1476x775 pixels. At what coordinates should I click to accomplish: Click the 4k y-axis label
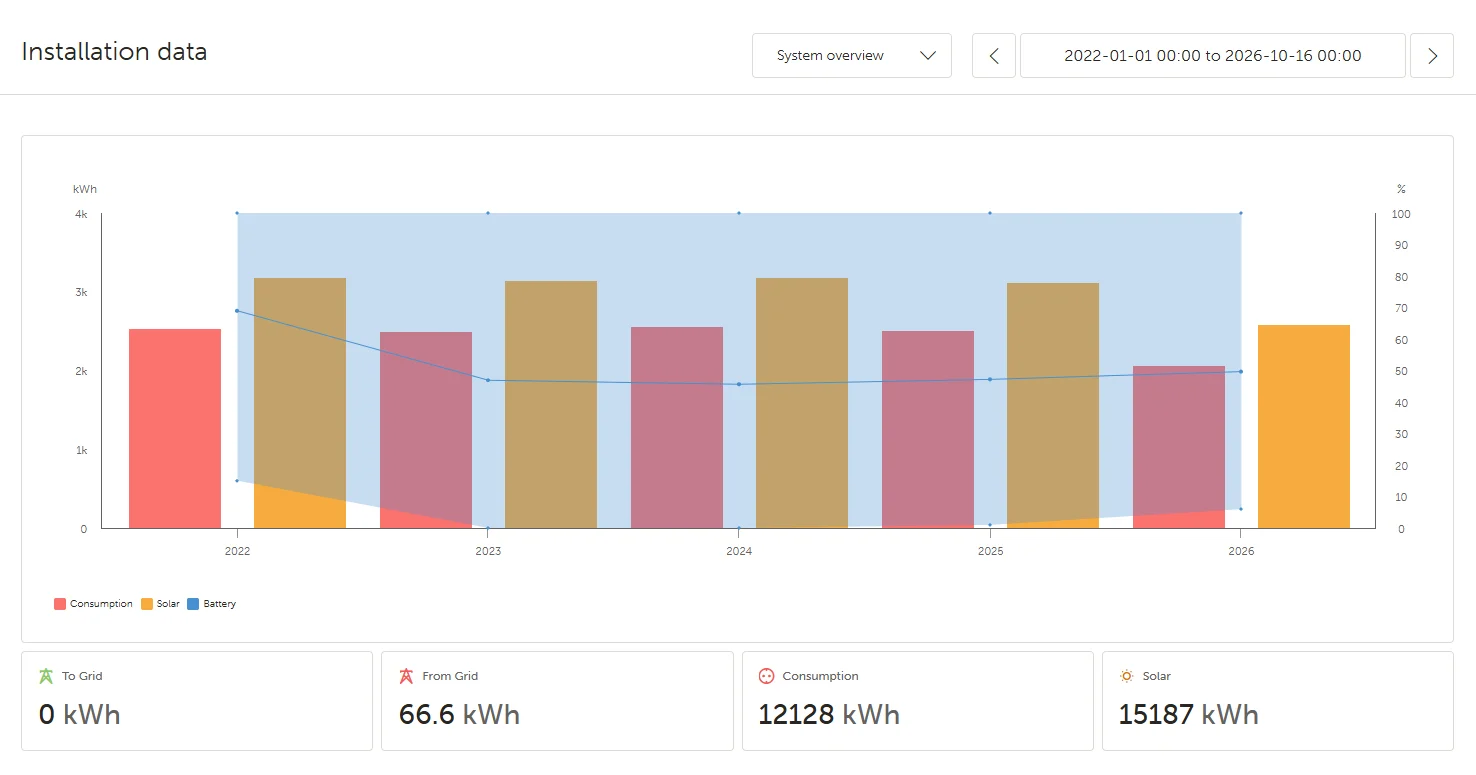(x=81, y=214)
